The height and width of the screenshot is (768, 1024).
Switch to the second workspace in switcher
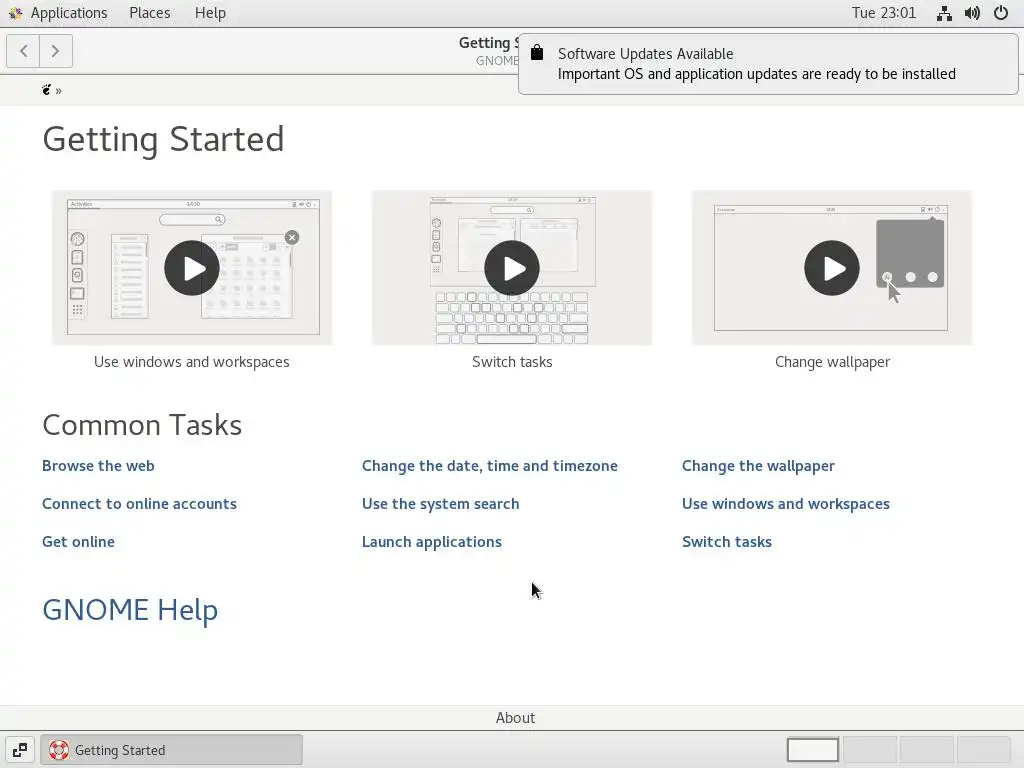click(x=870, y=750)
